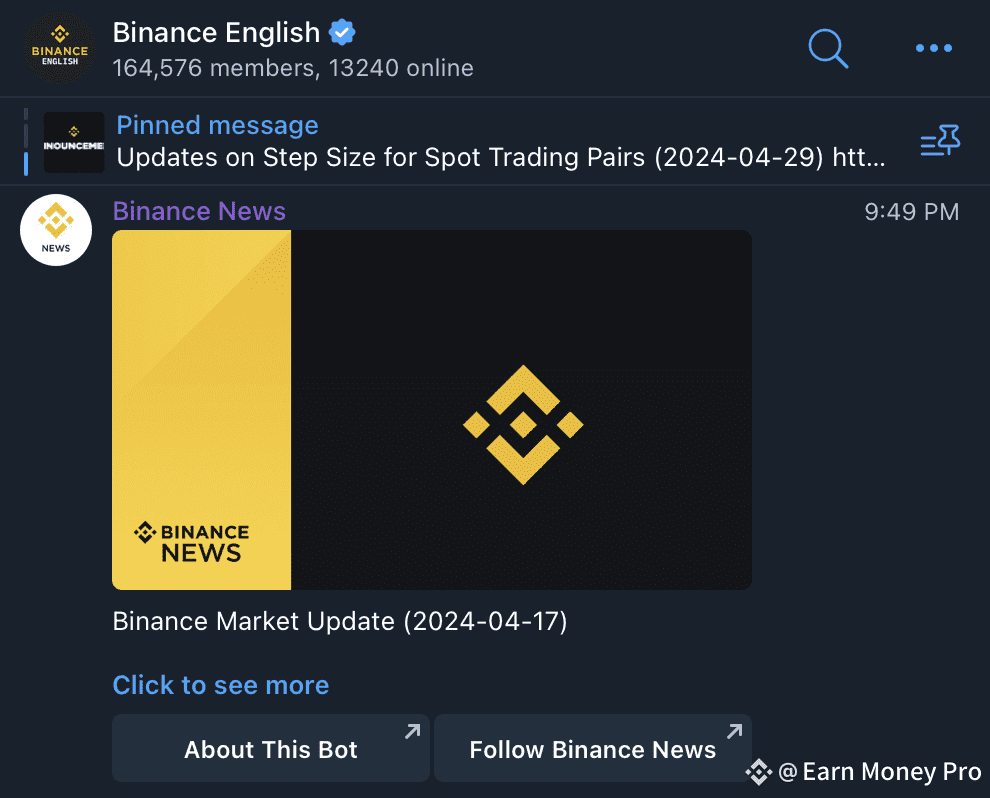Click the Follow Binance News button

point(593,749)
